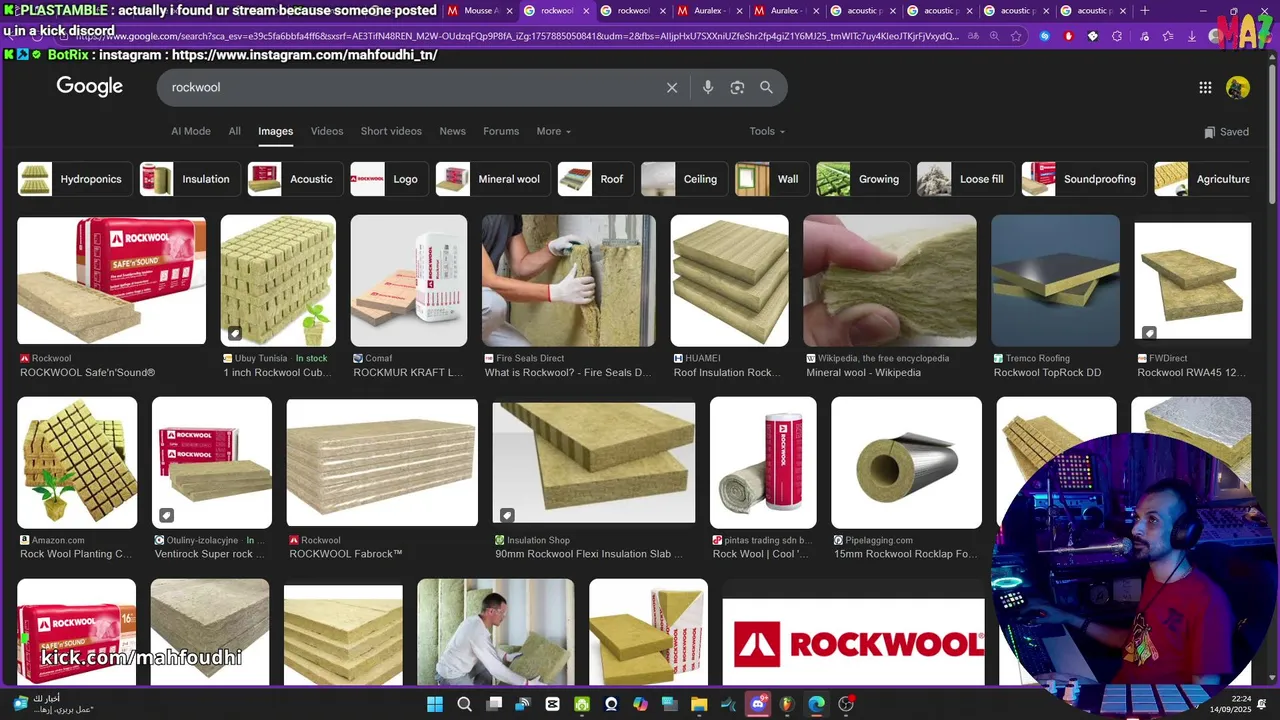Open HUAMEI Roof Insulation image
Image resolution: width=1280 pixels, height=720 pixels.
(x=729, y=280)
